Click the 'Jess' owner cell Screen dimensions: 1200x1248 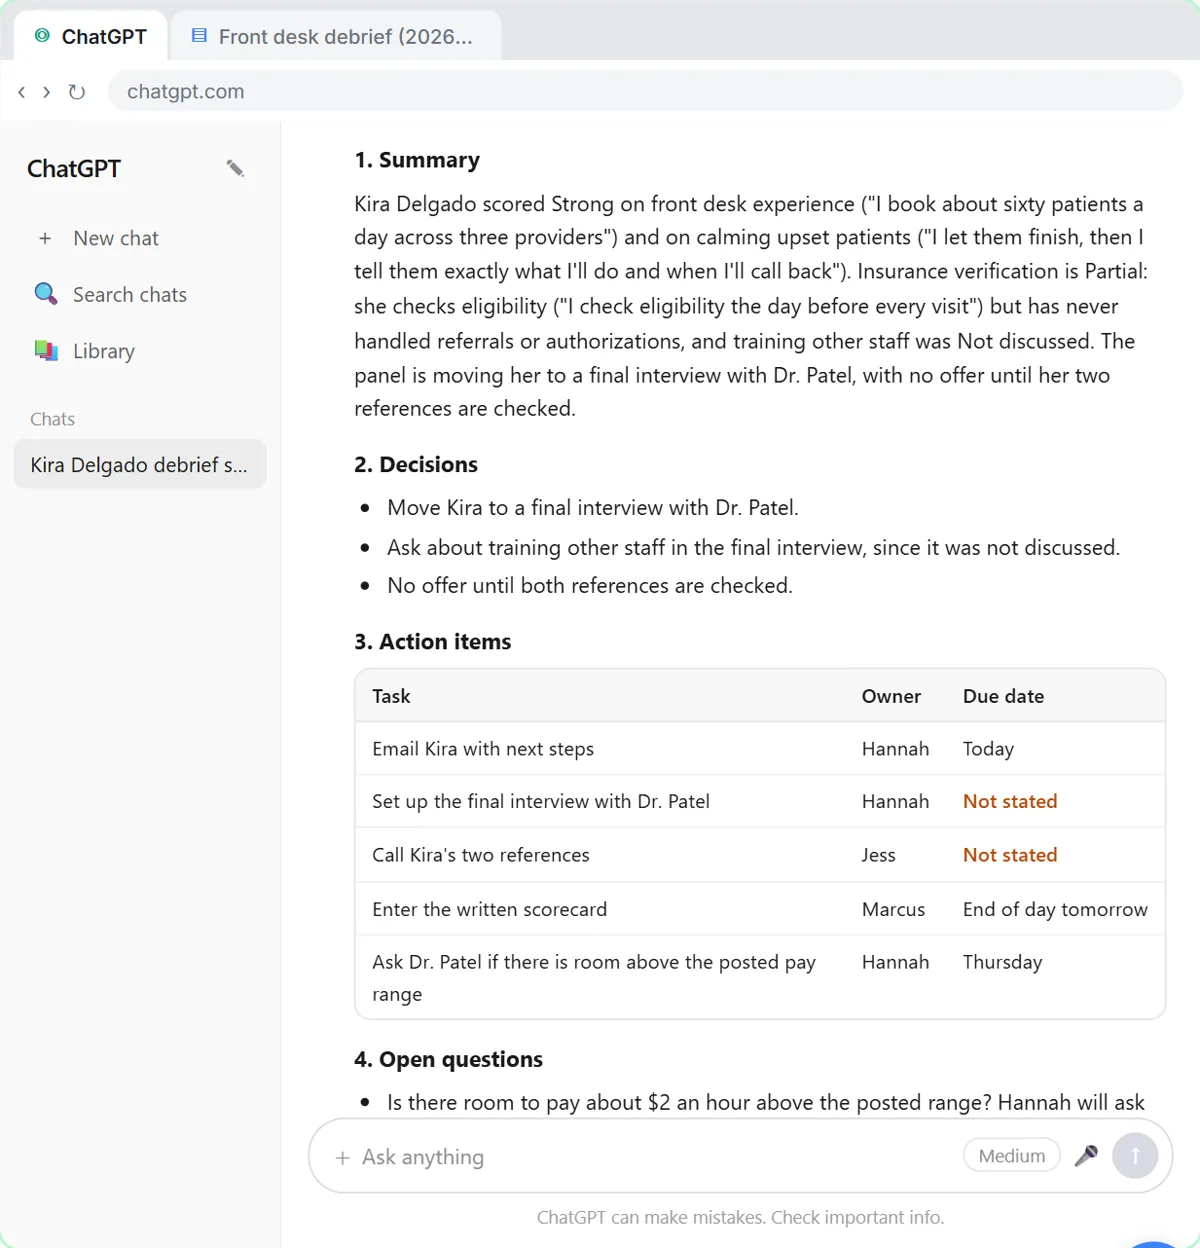point(879,855)
